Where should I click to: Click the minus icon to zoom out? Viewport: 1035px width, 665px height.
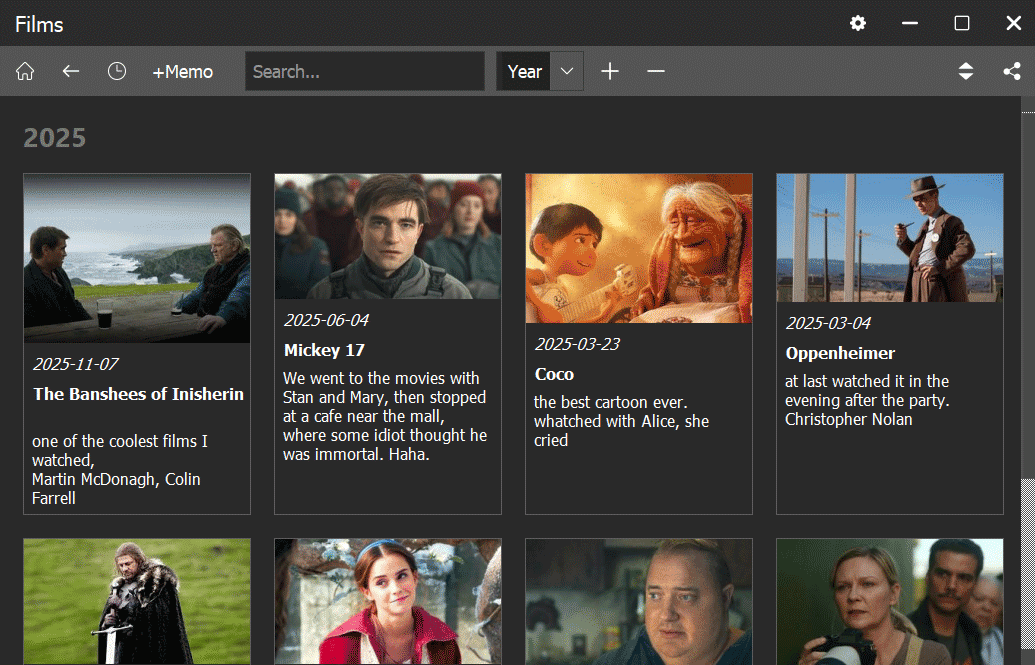[x=656, y=72]
